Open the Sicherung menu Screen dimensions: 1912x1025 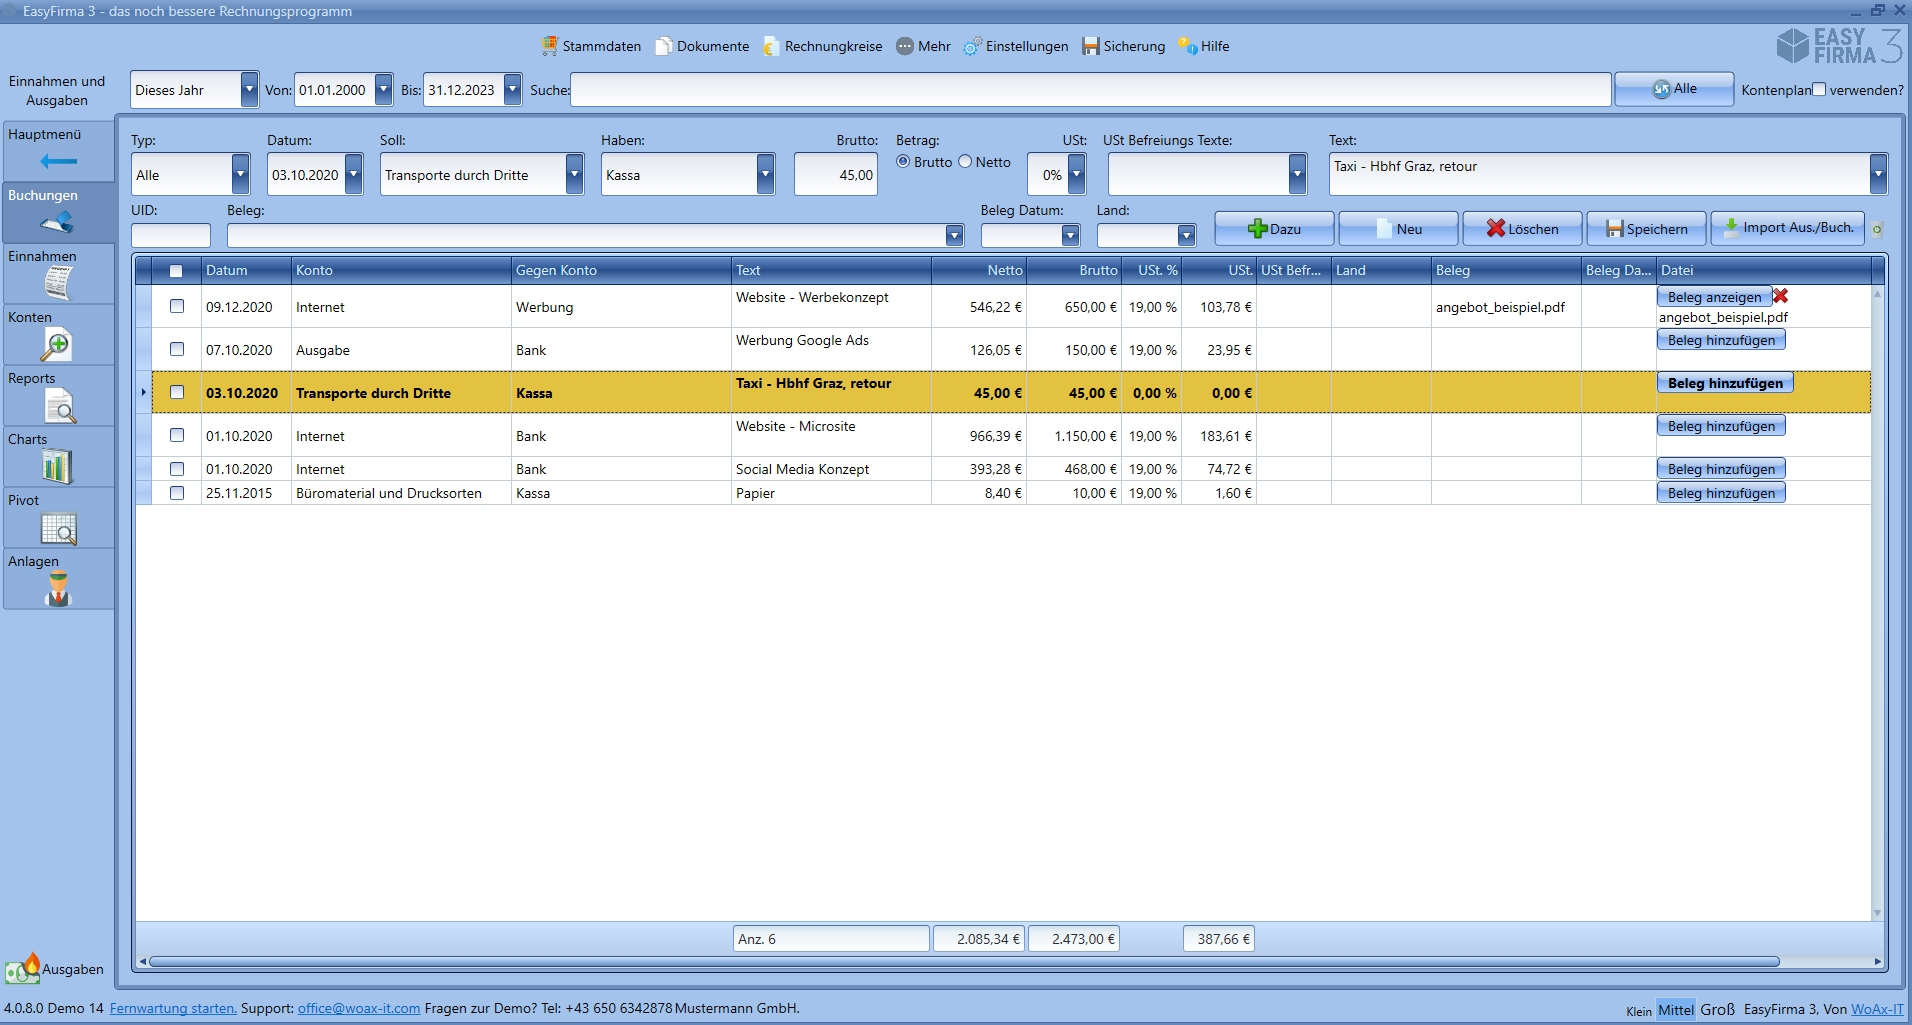[x=1124, y=46]
